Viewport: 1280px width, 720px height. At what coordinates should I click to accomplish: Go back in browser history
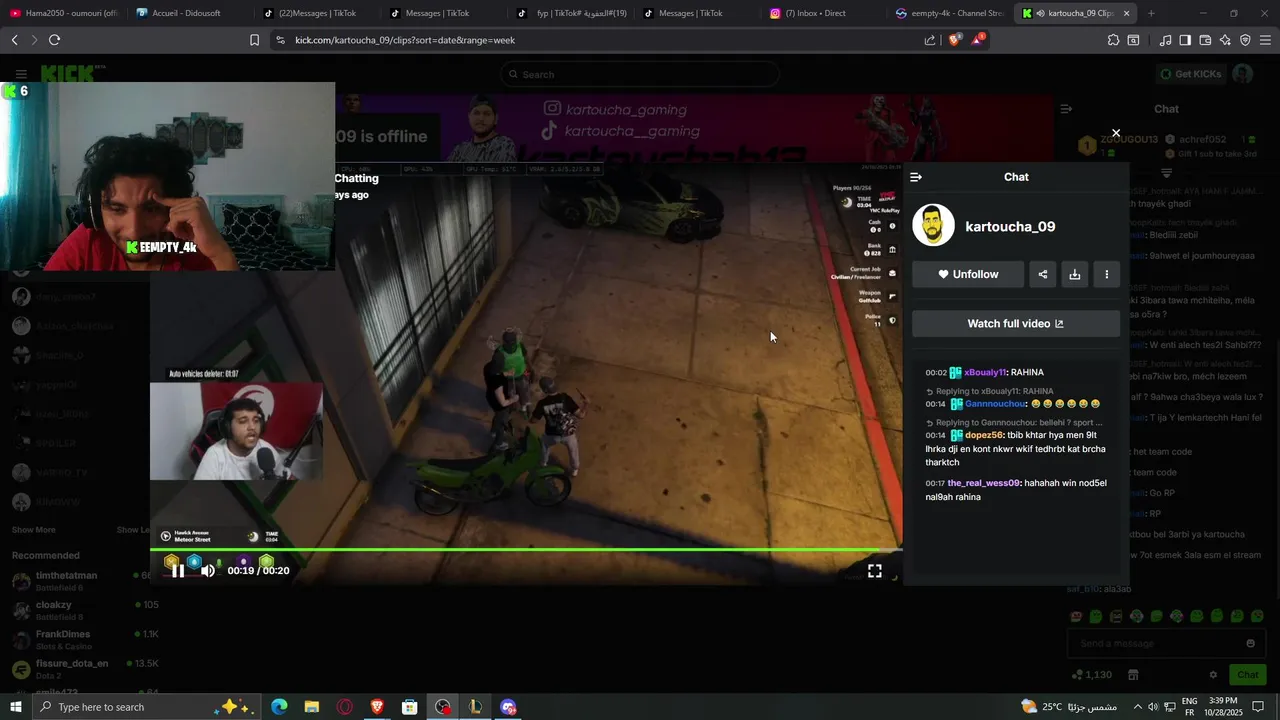click(14, 40)
